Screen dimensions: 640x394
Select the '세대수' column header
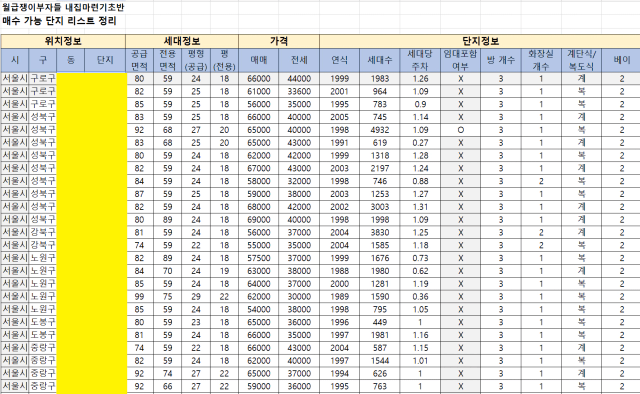380,60
